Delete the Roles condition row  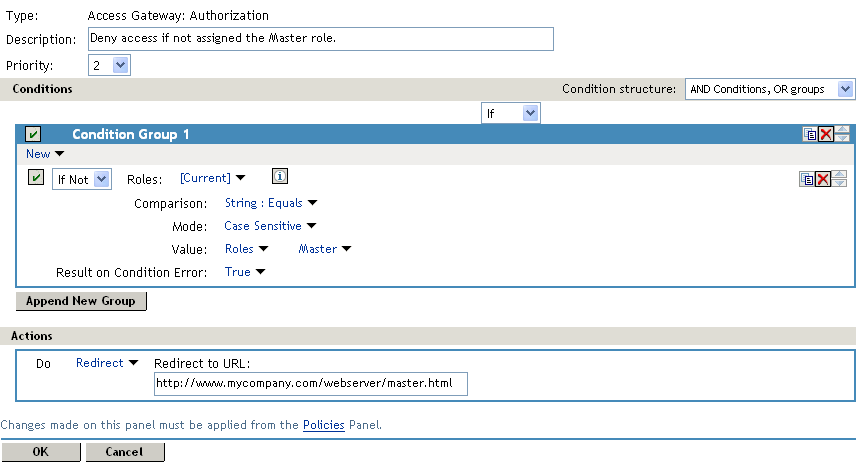coord(822,179)
